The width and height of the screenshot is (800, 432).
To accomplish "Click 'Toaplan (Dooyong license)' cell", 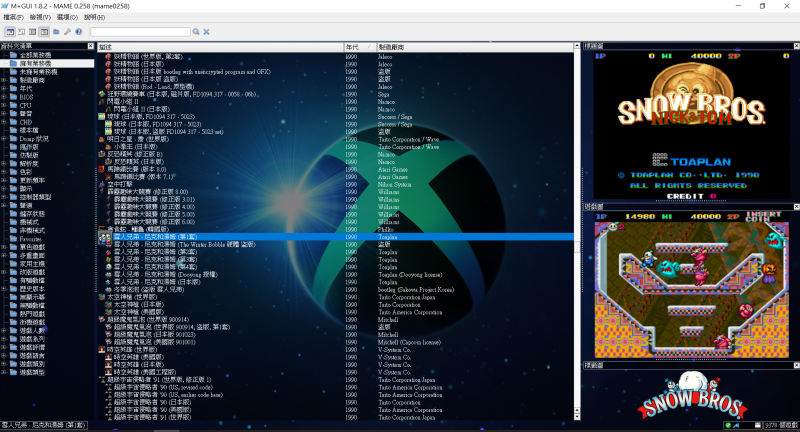I will click(410, 274).
